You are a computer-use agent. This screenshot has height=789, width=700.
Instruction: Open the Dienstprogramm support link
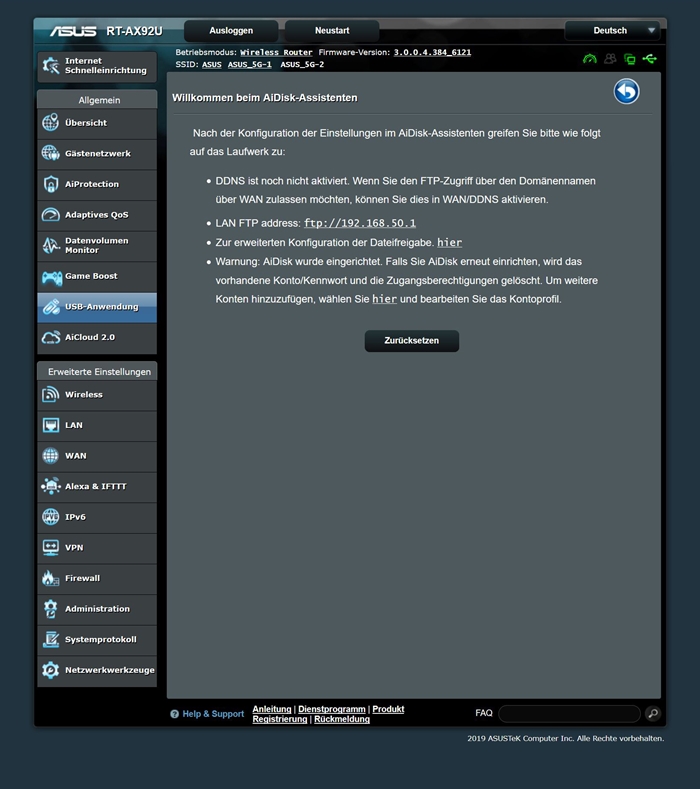[x=332, y=709]
